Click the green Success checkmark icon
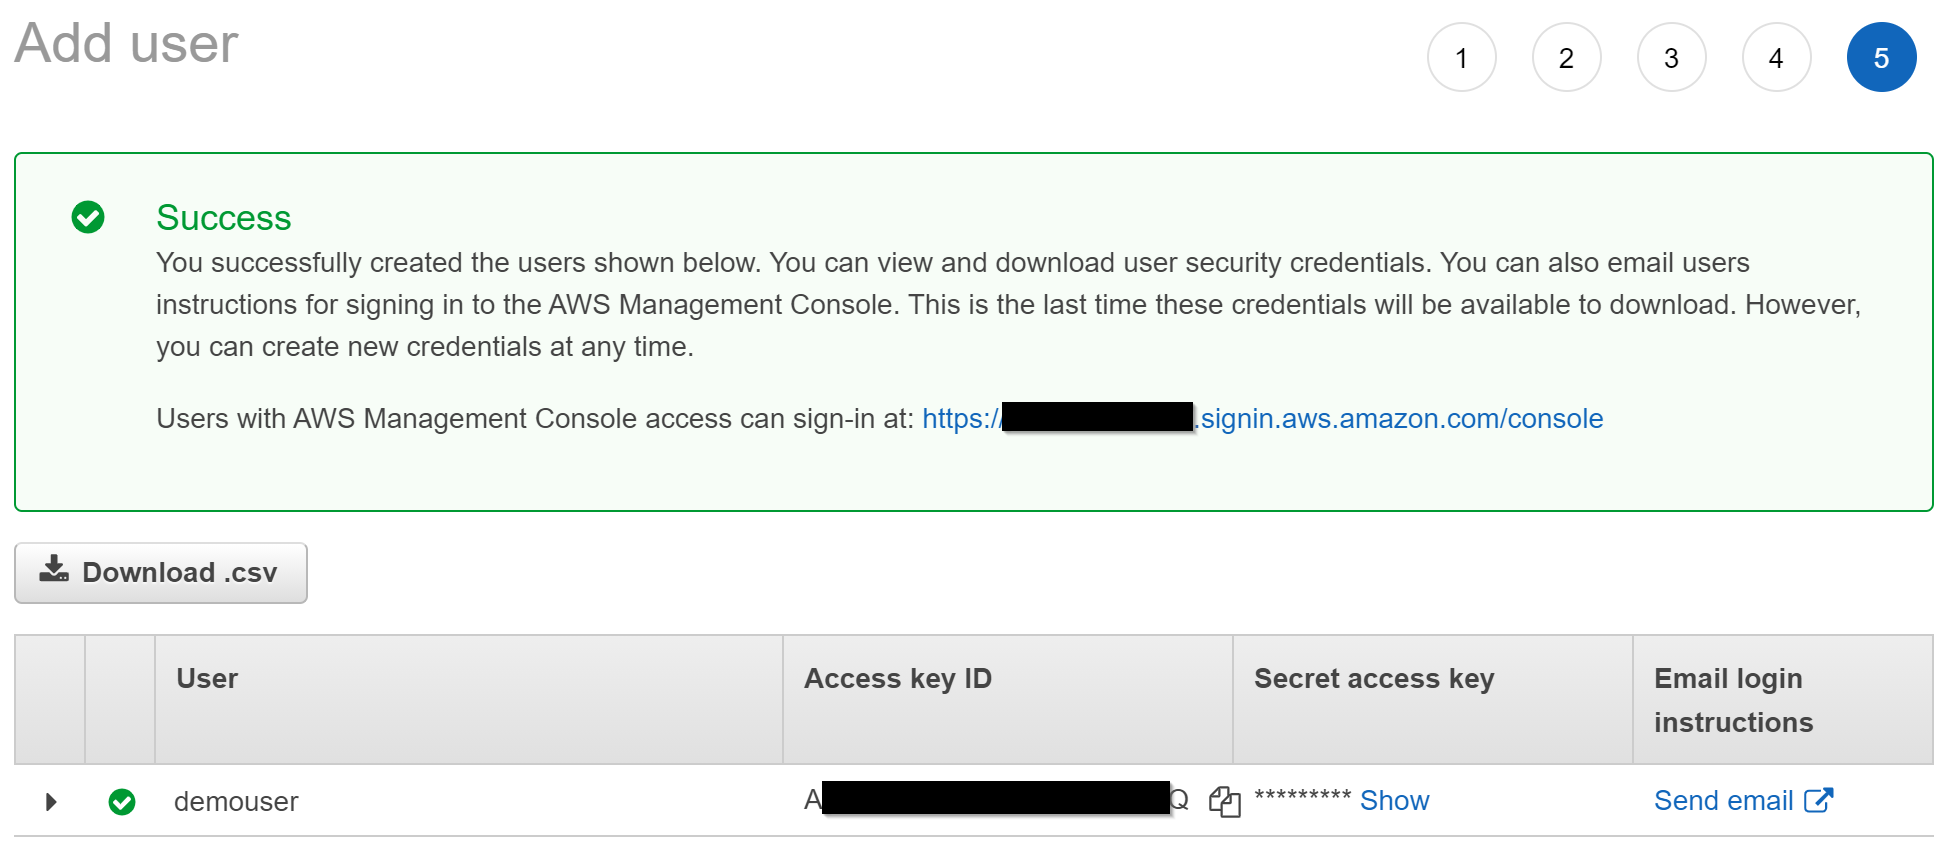 (x=88, y=216)
